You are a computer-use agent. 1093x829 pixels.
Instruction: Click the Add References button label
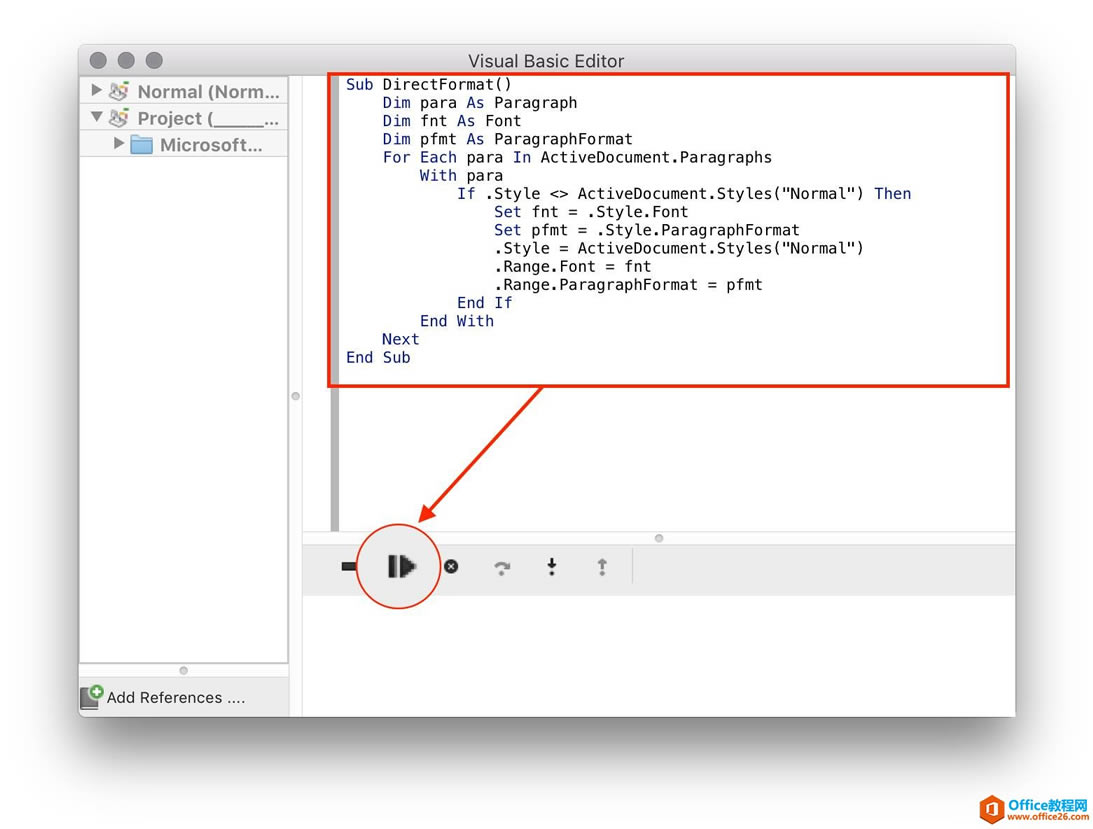point(176,697)
